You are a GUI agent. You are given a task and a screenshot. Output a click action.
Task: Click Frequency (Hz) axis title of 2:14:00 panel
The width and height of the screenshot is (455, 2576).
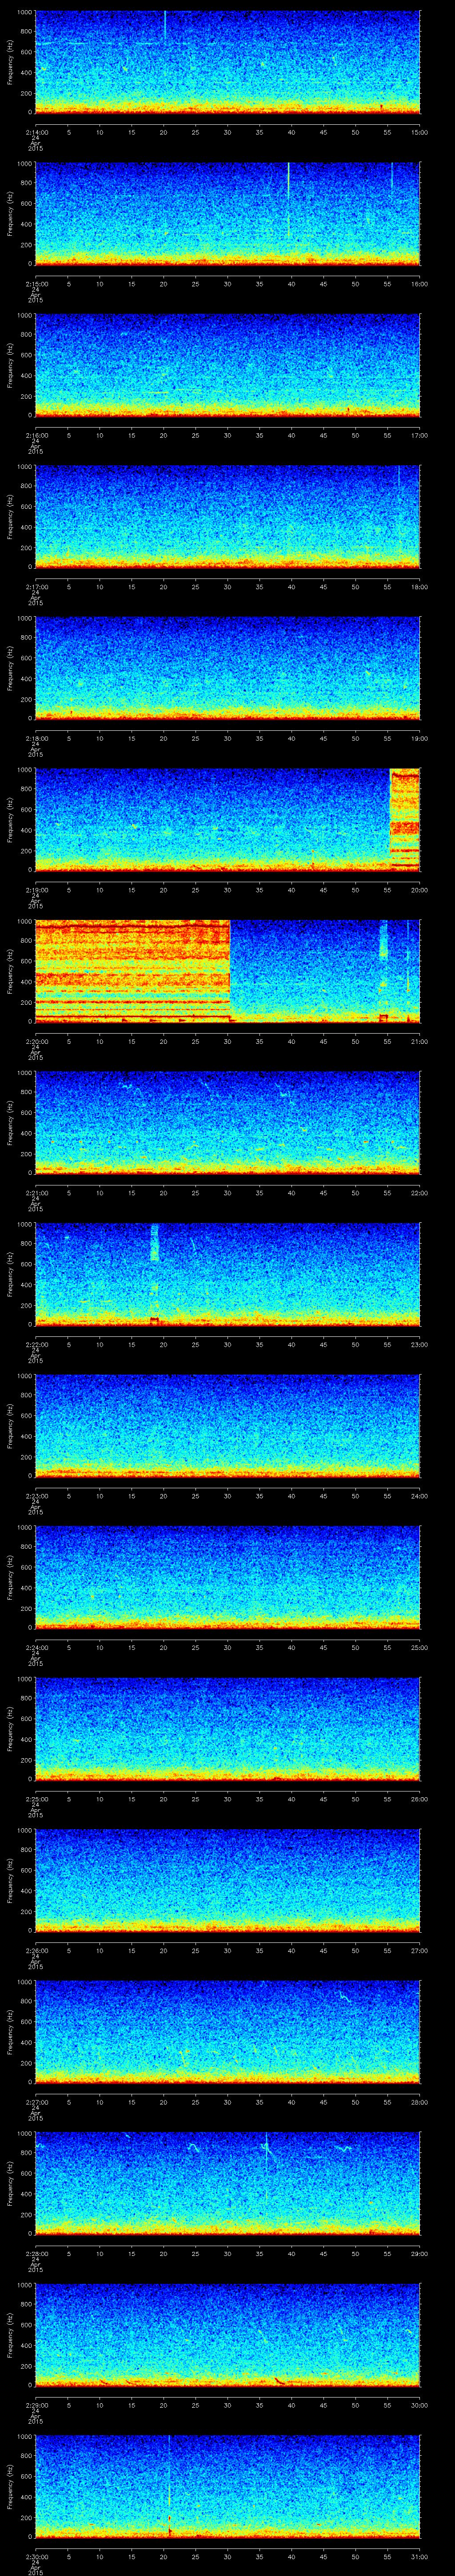pos(10,62)
